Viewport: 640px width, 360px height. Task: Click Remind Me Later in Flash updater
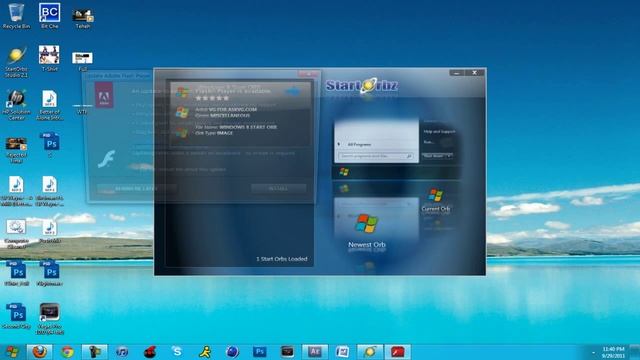136,189
